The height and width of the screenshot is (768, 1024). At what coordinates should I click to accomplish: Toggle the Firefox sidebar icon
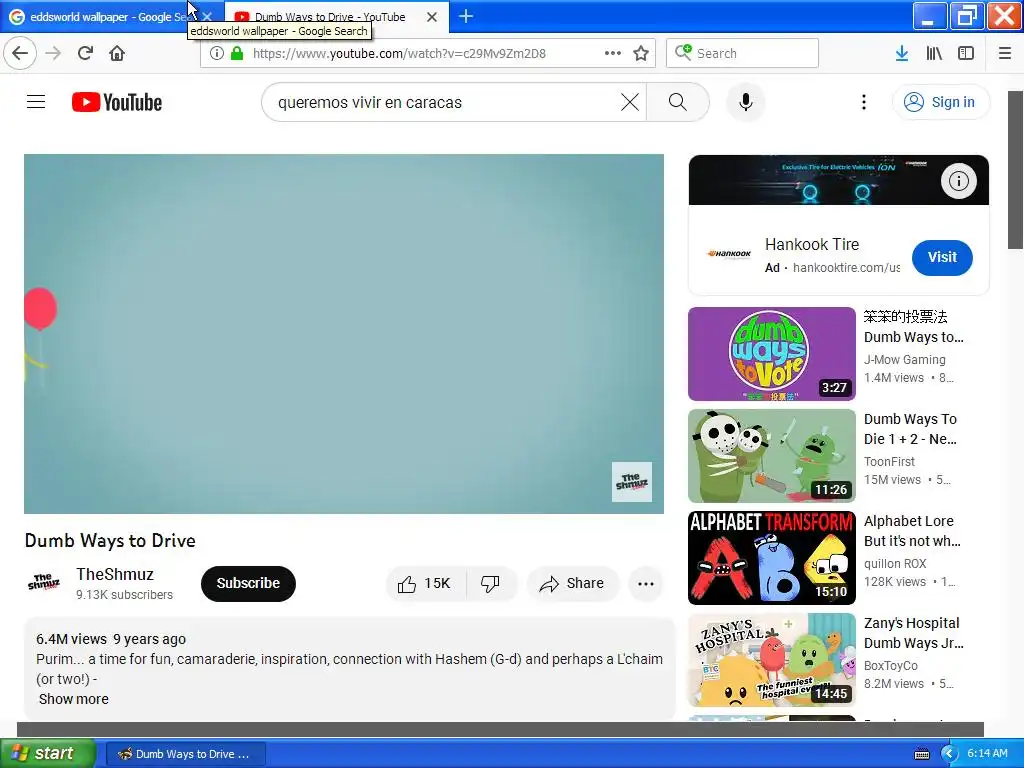coord(966,53)
